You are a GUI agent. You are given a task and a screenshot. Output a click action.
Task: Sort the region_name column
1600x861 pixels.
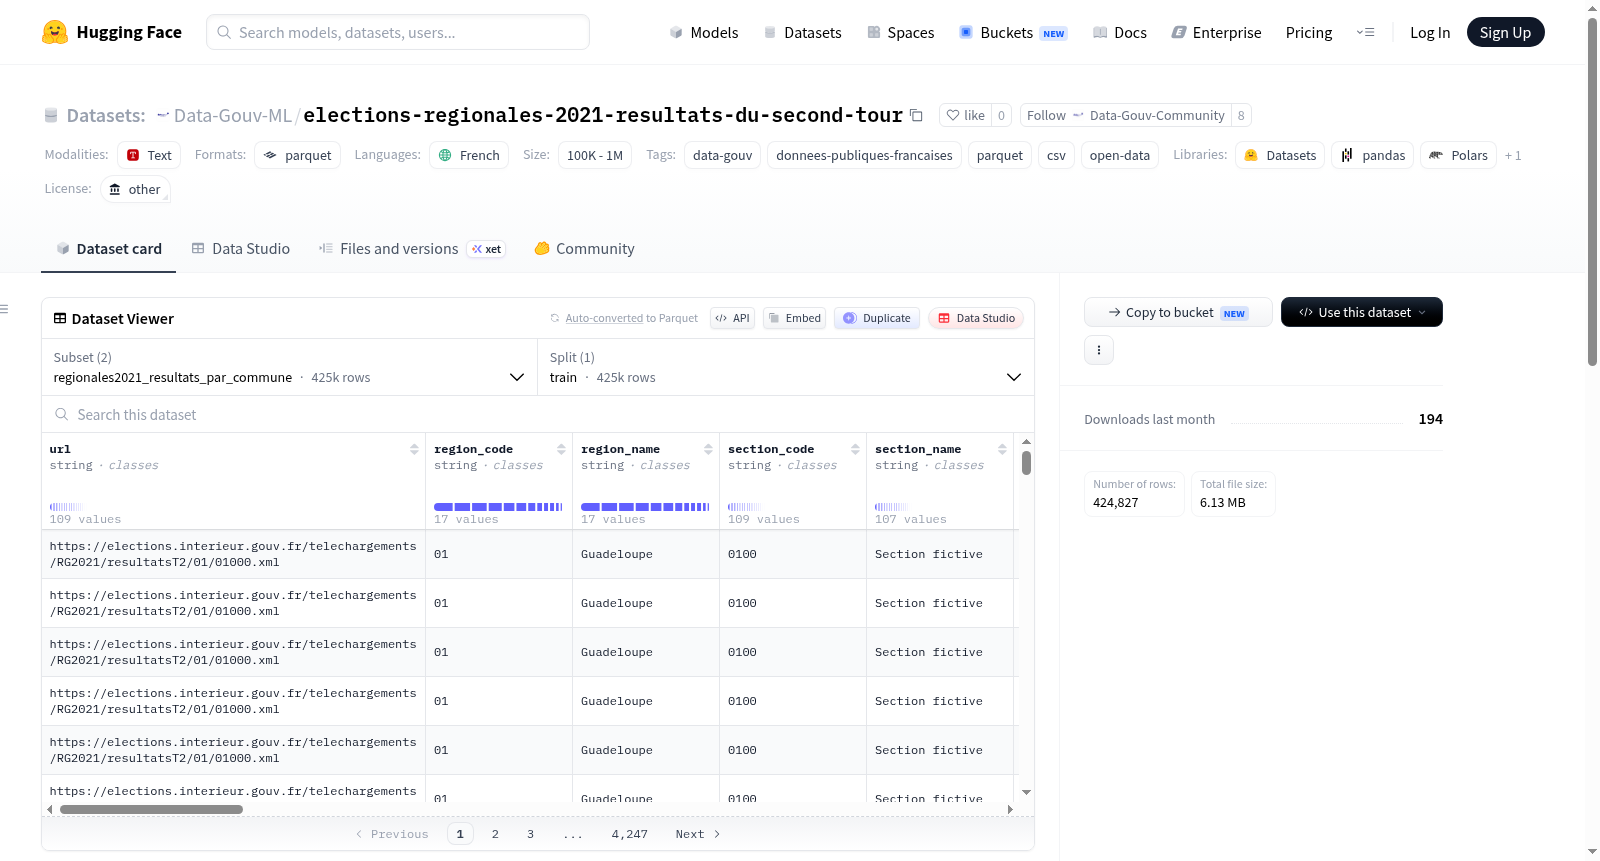click(x=708, y=449)
